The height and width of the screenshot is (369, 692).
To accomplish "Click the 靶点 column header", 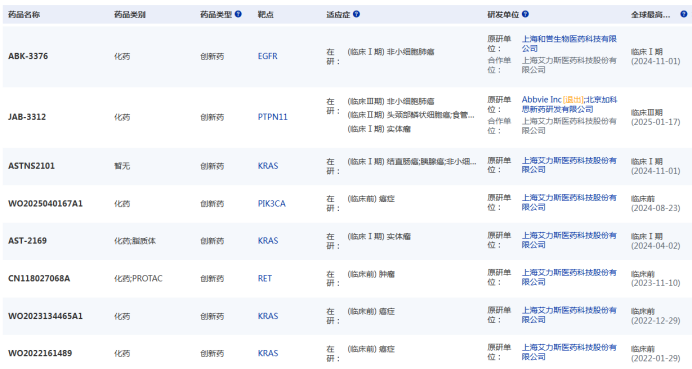I will coord(266,15).
